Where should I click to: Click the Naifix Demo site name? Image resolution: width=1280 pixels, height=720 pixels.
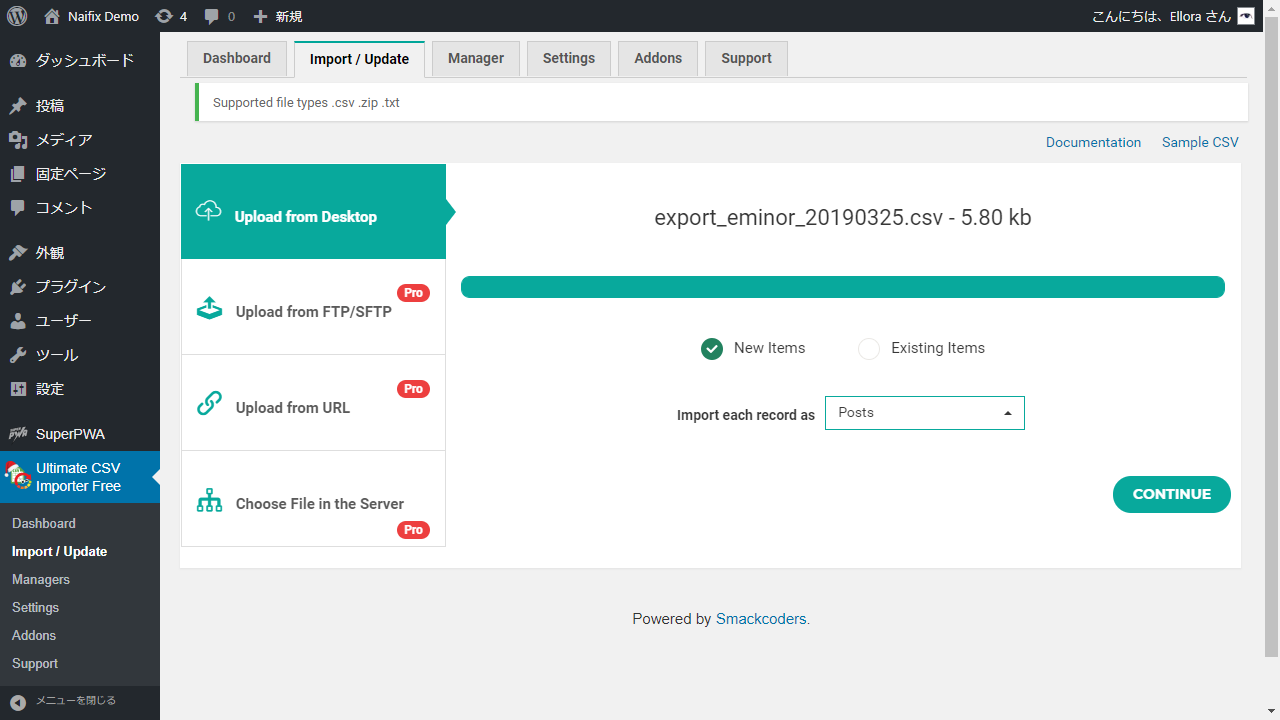[x=103, y=16]
